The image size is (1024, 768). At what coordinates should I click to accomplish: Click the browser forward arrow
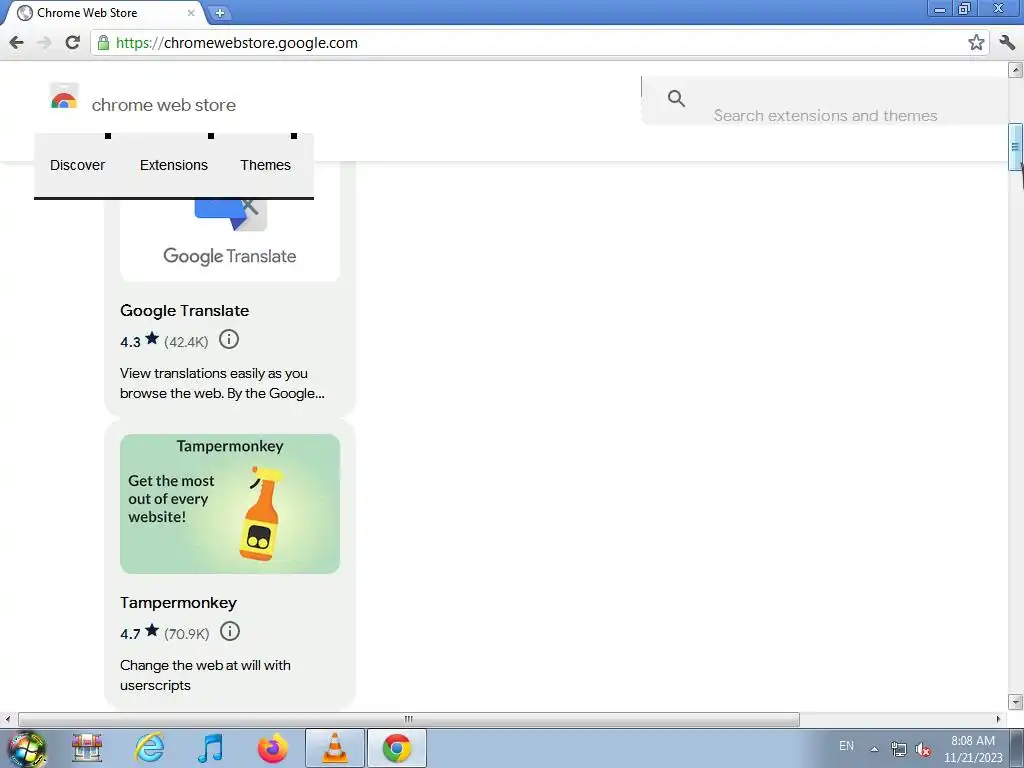coord(44,43)
